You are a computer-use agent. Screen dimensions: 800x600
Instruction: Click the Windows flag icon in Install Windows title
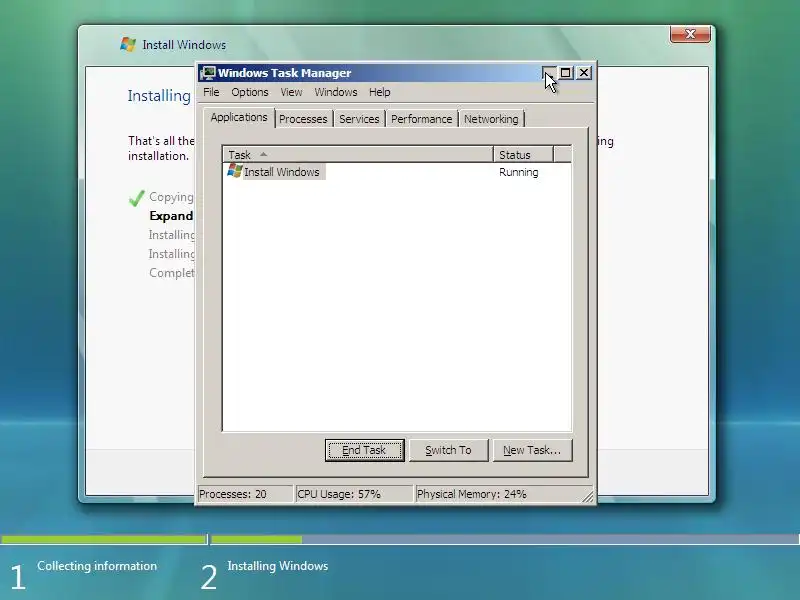[128, 44]
